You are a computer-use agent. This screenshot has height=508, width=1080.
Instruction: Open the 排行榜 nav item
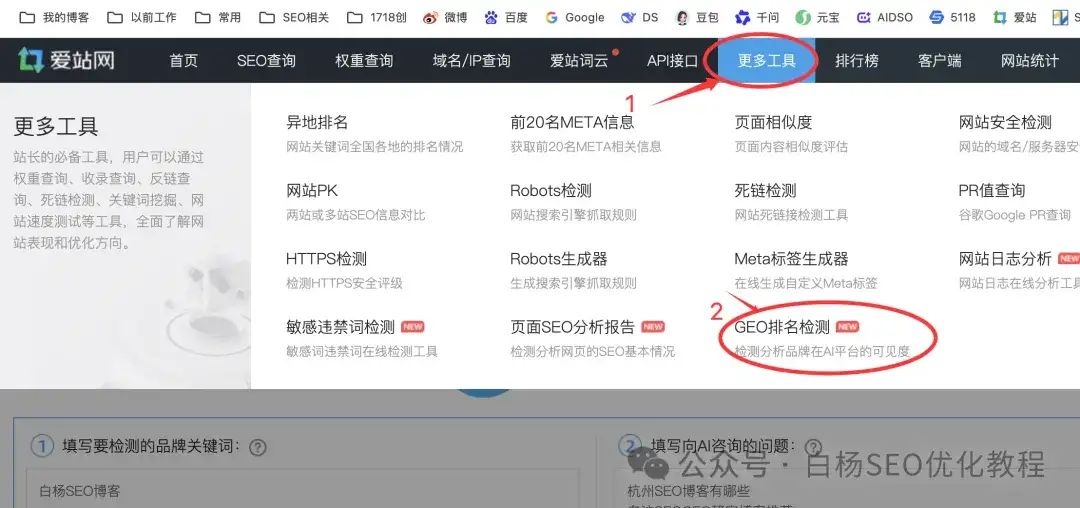857,61
